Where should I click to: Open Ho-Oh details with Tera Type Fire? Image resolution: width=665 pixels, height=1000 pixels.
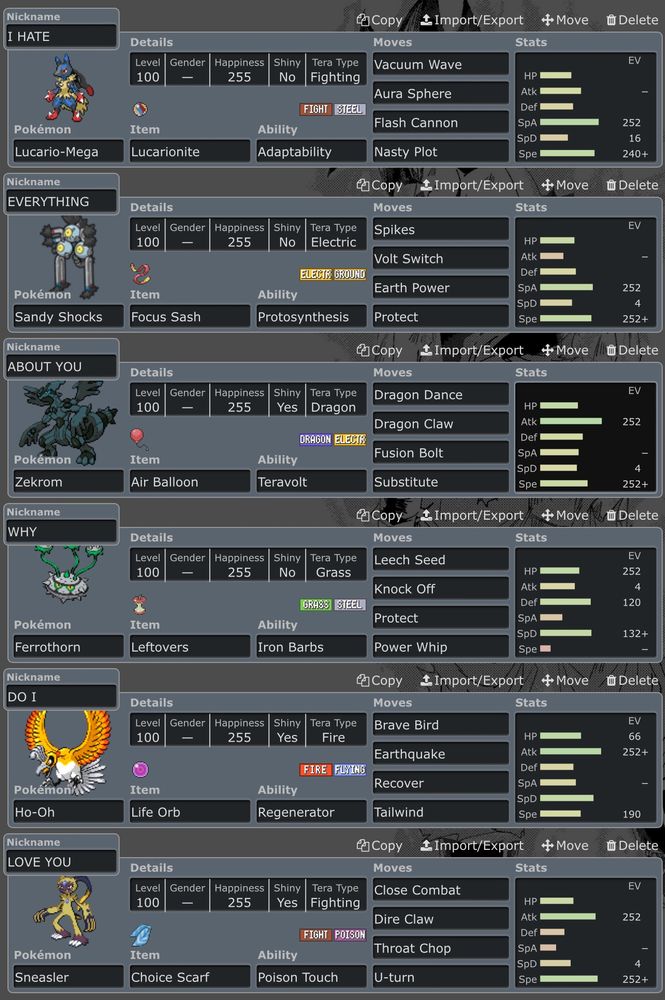tap(248, 730)
